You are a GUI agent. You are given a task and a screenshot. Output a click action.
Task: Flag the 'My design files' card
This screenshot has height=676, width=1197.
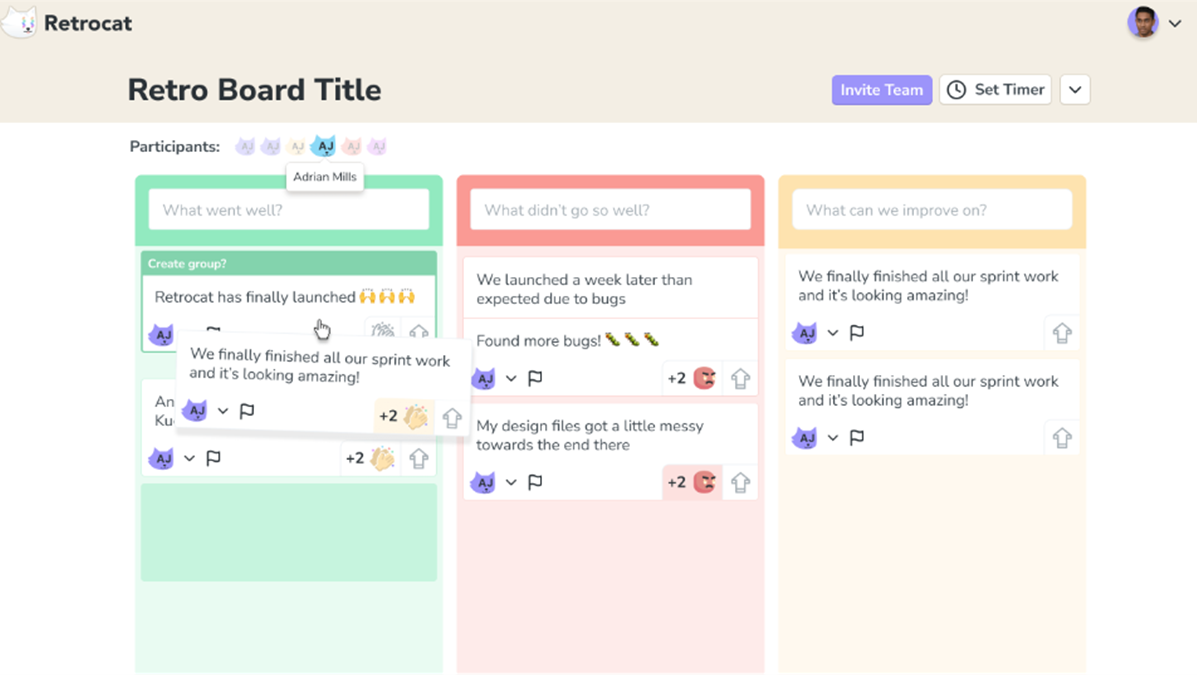[535, 482]
